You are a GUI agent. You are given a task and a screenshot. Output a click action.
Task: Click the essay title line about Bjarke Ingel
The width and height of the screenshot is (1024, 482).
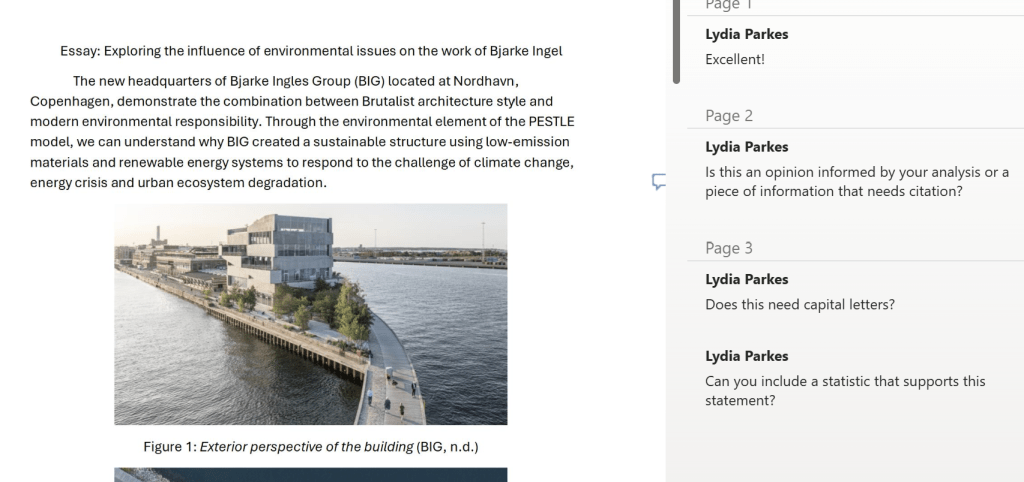pyautogui.click(x=311, y=51)
